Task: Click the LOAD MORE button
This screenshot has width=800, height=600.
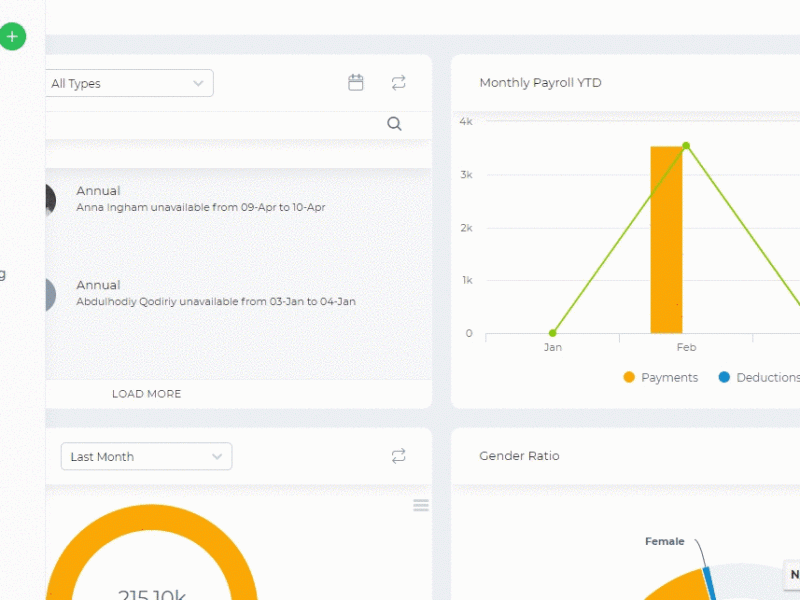Action: click(x=146, y=394)
